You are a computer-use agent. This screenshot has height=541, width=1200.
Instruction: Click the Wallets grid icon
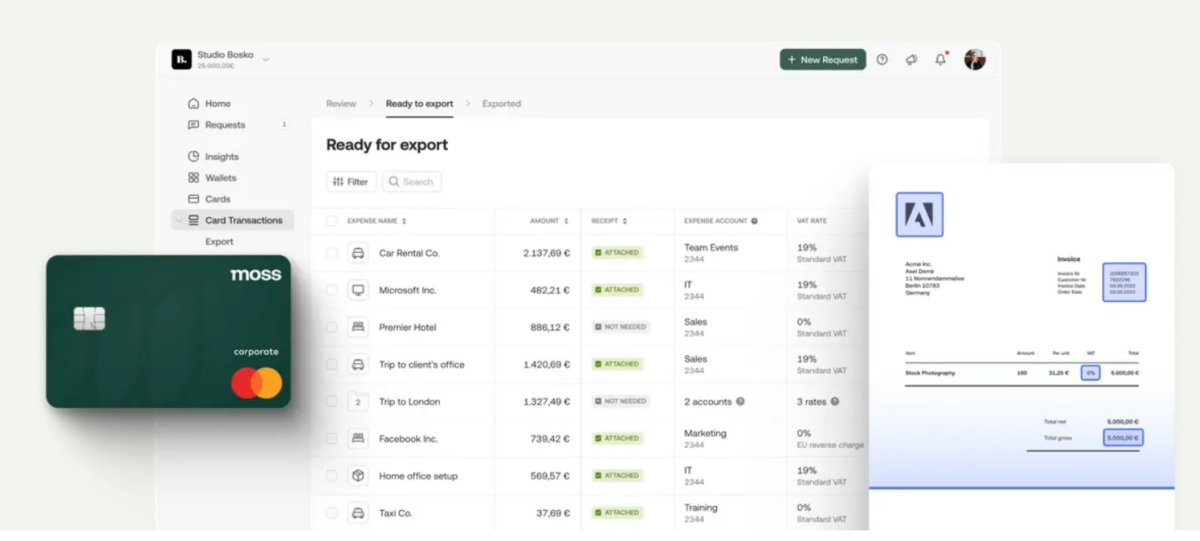[x=194, y=178]
